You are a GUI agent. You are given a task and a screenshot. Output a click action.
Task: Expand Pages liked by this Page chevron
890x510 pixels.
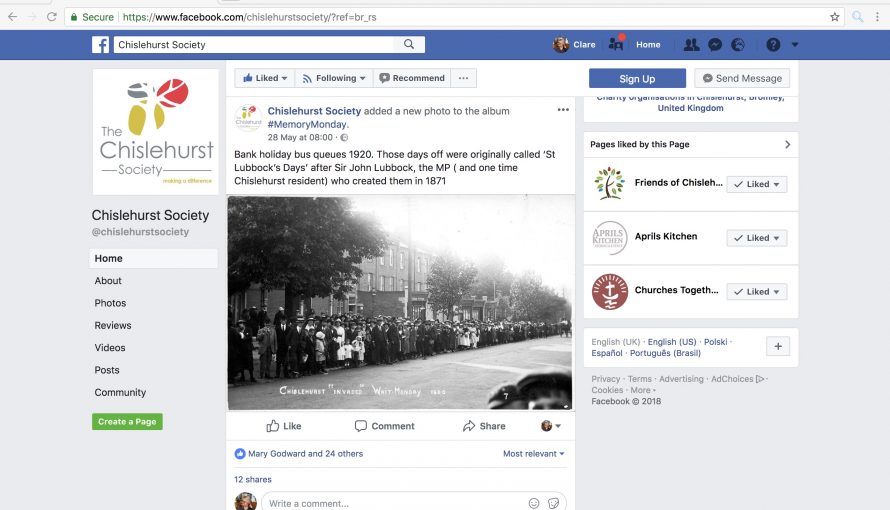pos(787,145)
